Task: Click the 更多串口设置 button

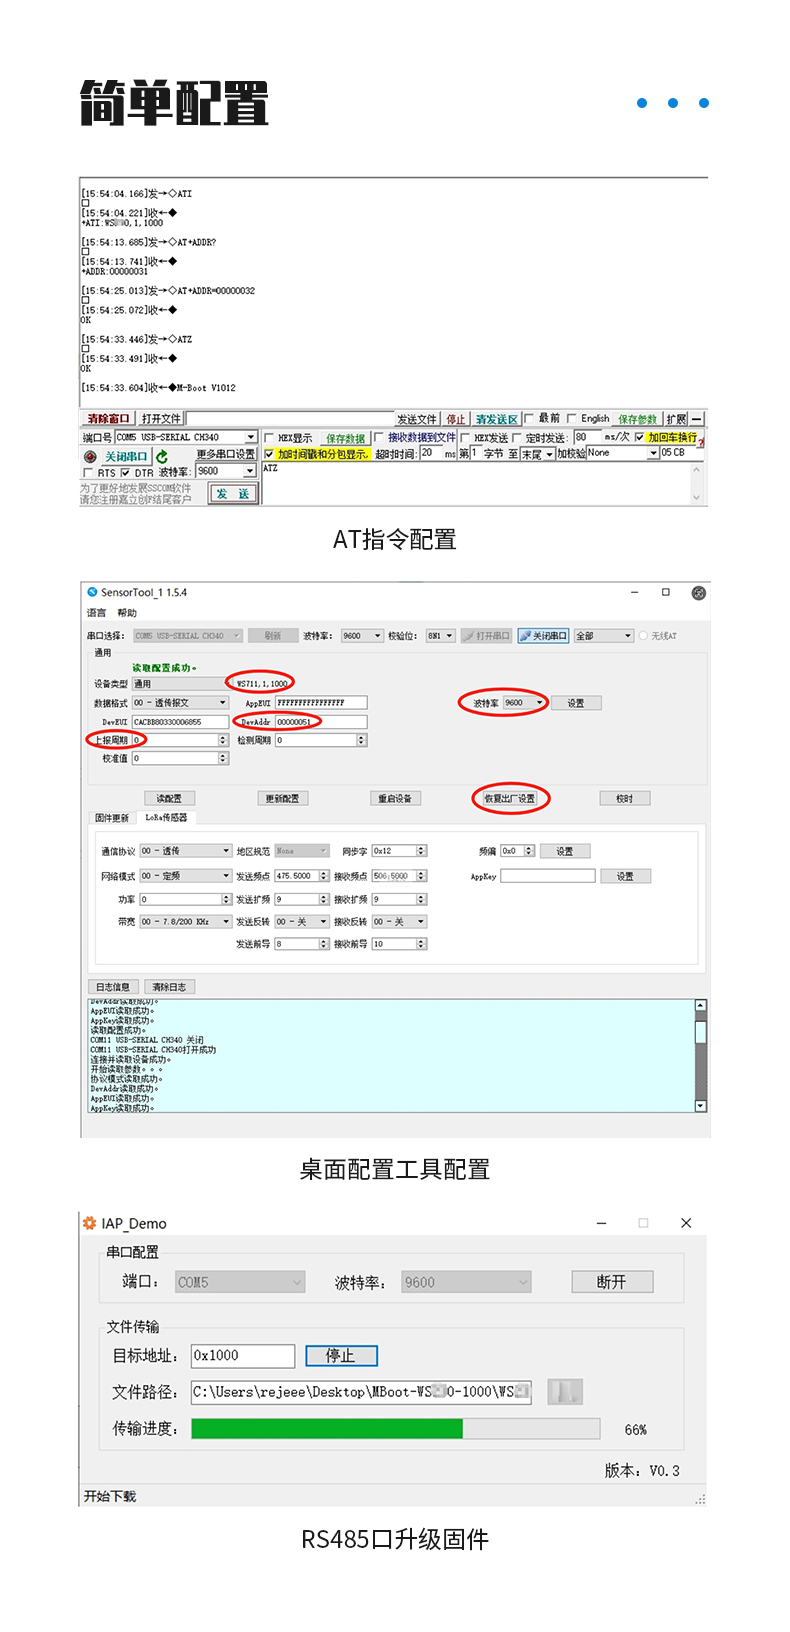Action: coord(226,454)
